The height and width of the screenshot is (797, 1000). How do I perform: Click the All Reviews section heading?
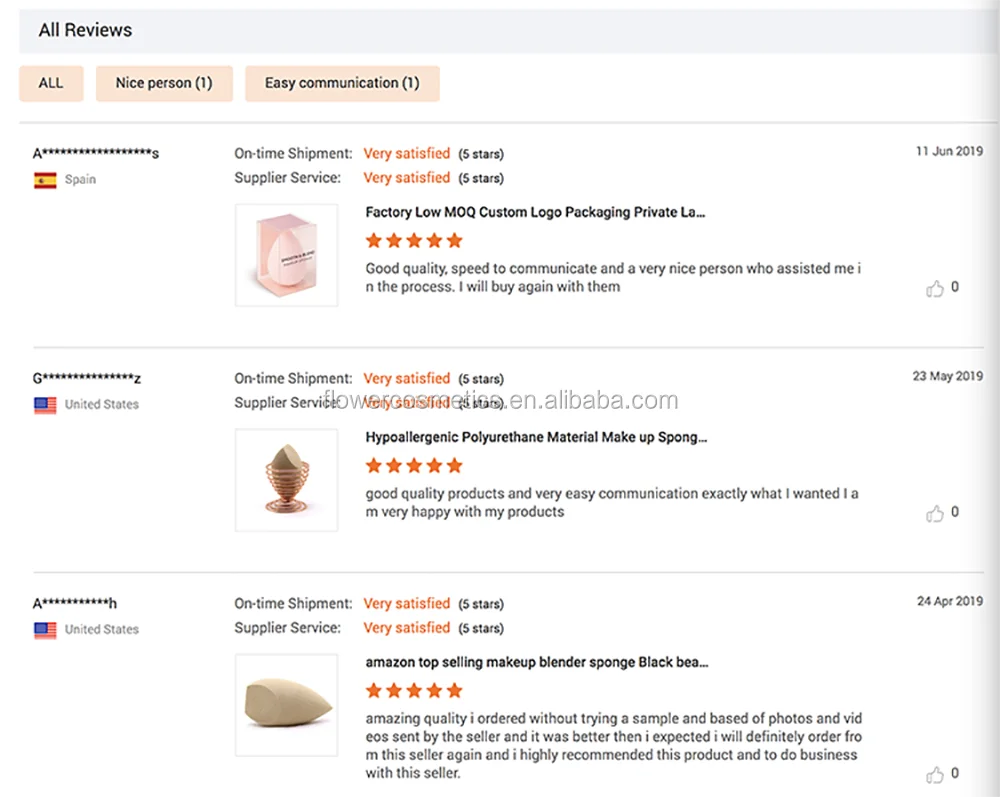tap(85, 30)
